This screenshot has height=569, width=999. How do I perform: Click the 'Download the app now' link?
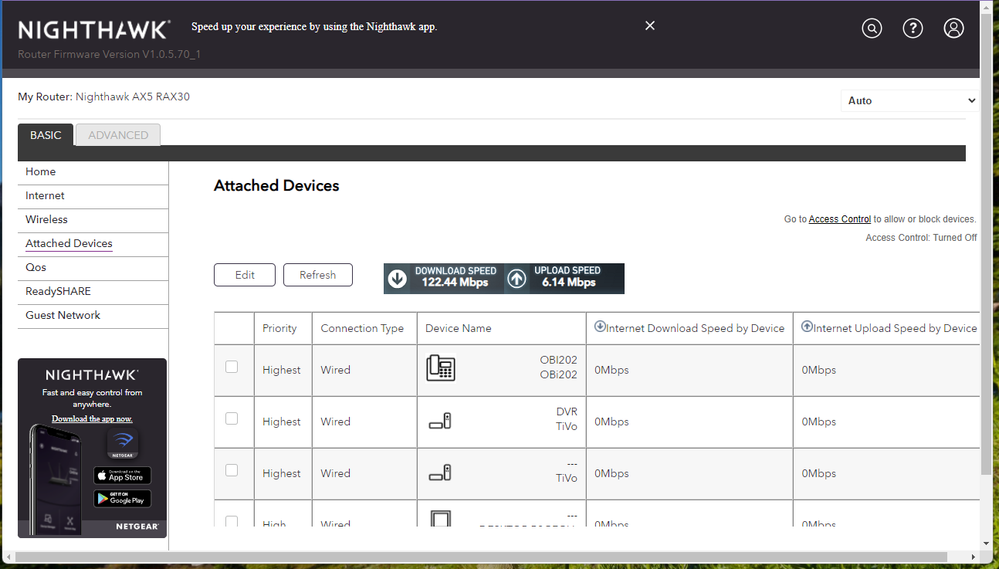click(x=92, y=419)
